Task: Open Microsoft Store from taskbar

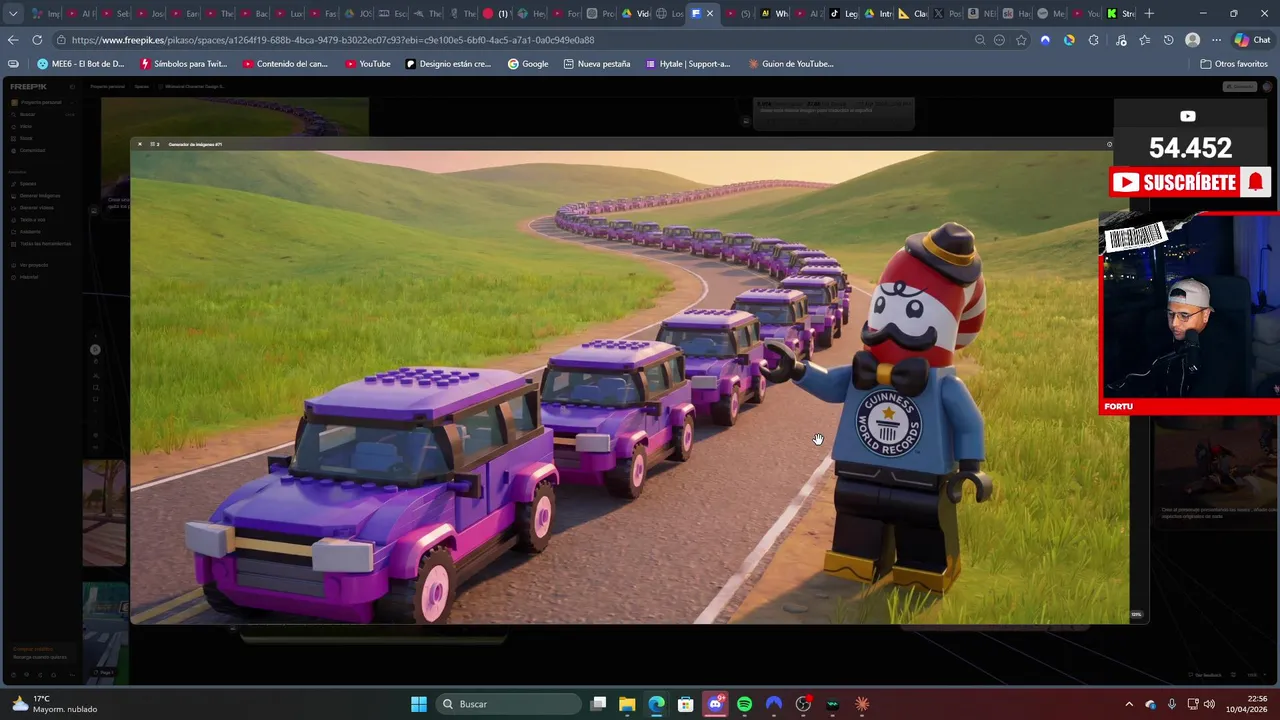Action: click(686, 704)
